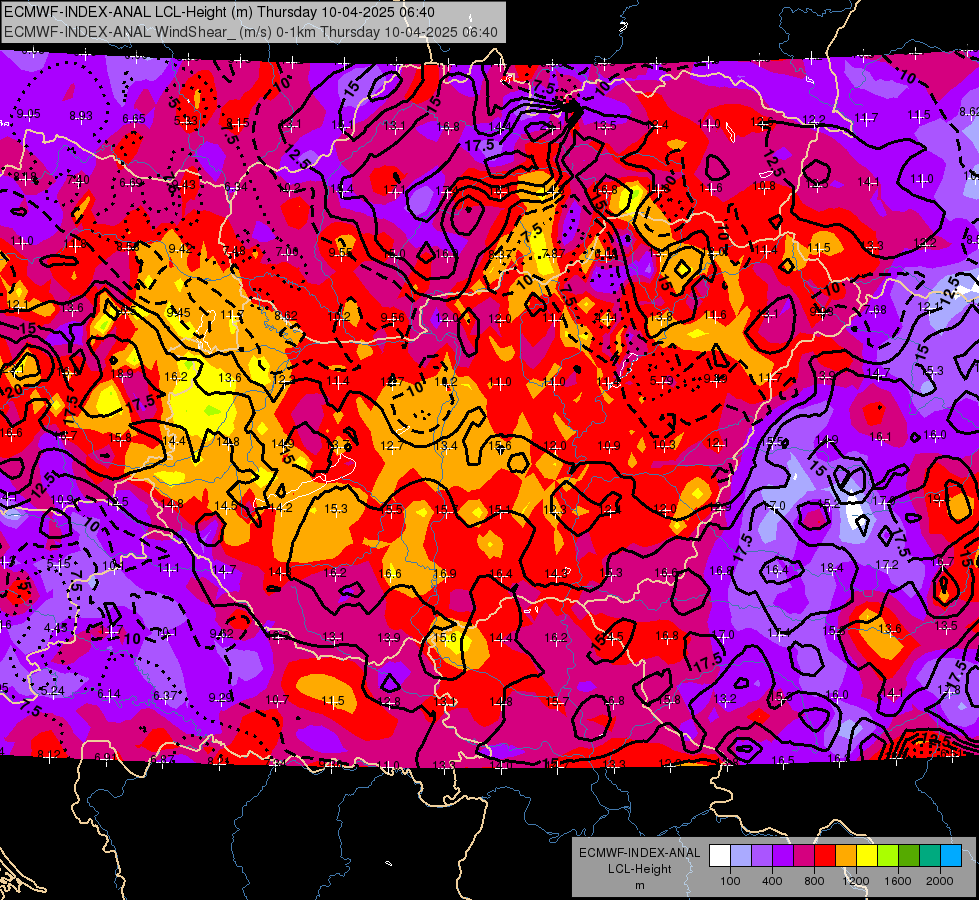Click the 9.42 wind shear value
Image resolution: width=979 pixels, height=900 pixels.
click(x=180, y=249)
